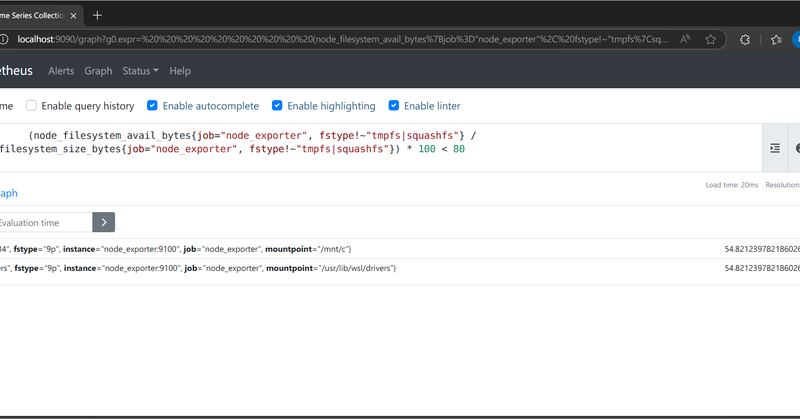Image resolution: width=800 pixels, height=419 pixels.
Task: Open the Graph page in navbar
Action: 98,71
